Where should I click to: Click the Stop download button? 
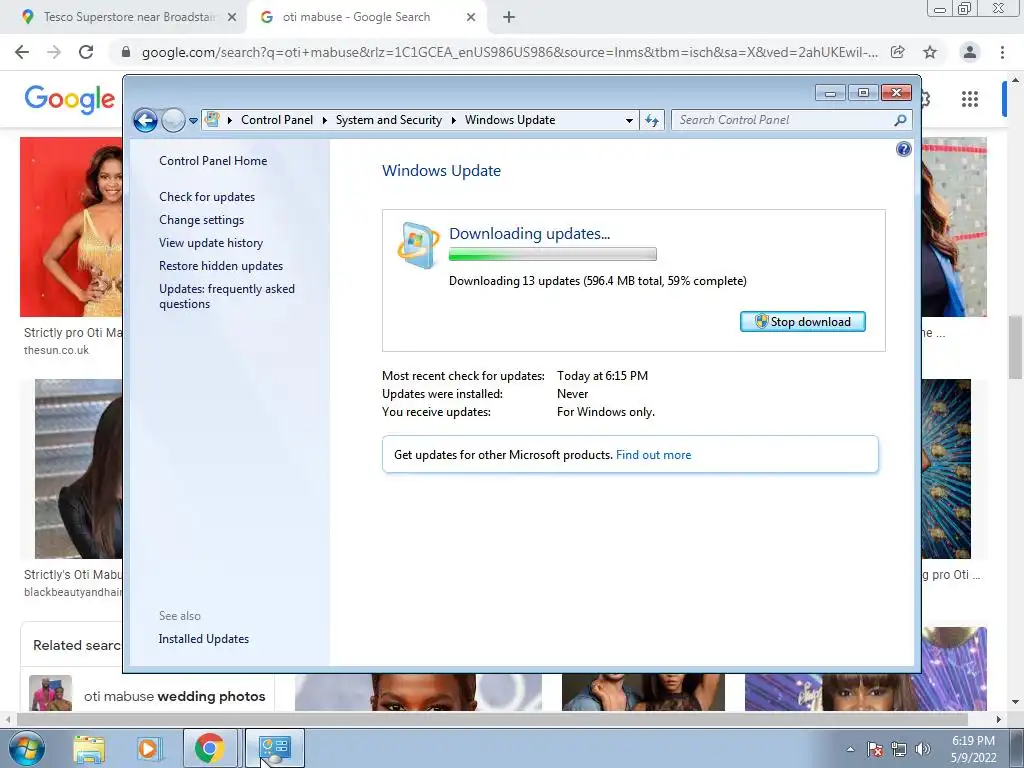pos(803,321)
